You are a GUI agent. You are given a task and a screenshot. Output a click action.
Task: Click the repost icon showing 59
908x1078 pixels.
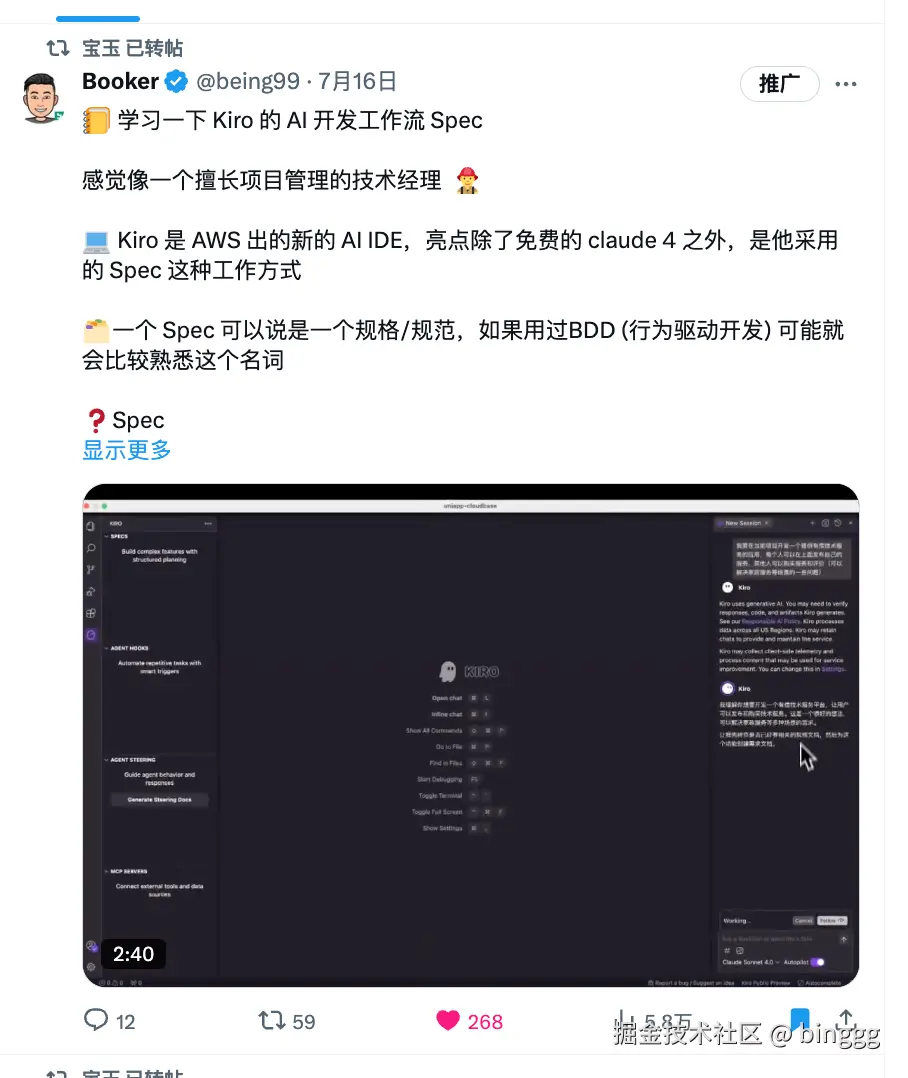pyautogui.click(x=272, y=1020)
